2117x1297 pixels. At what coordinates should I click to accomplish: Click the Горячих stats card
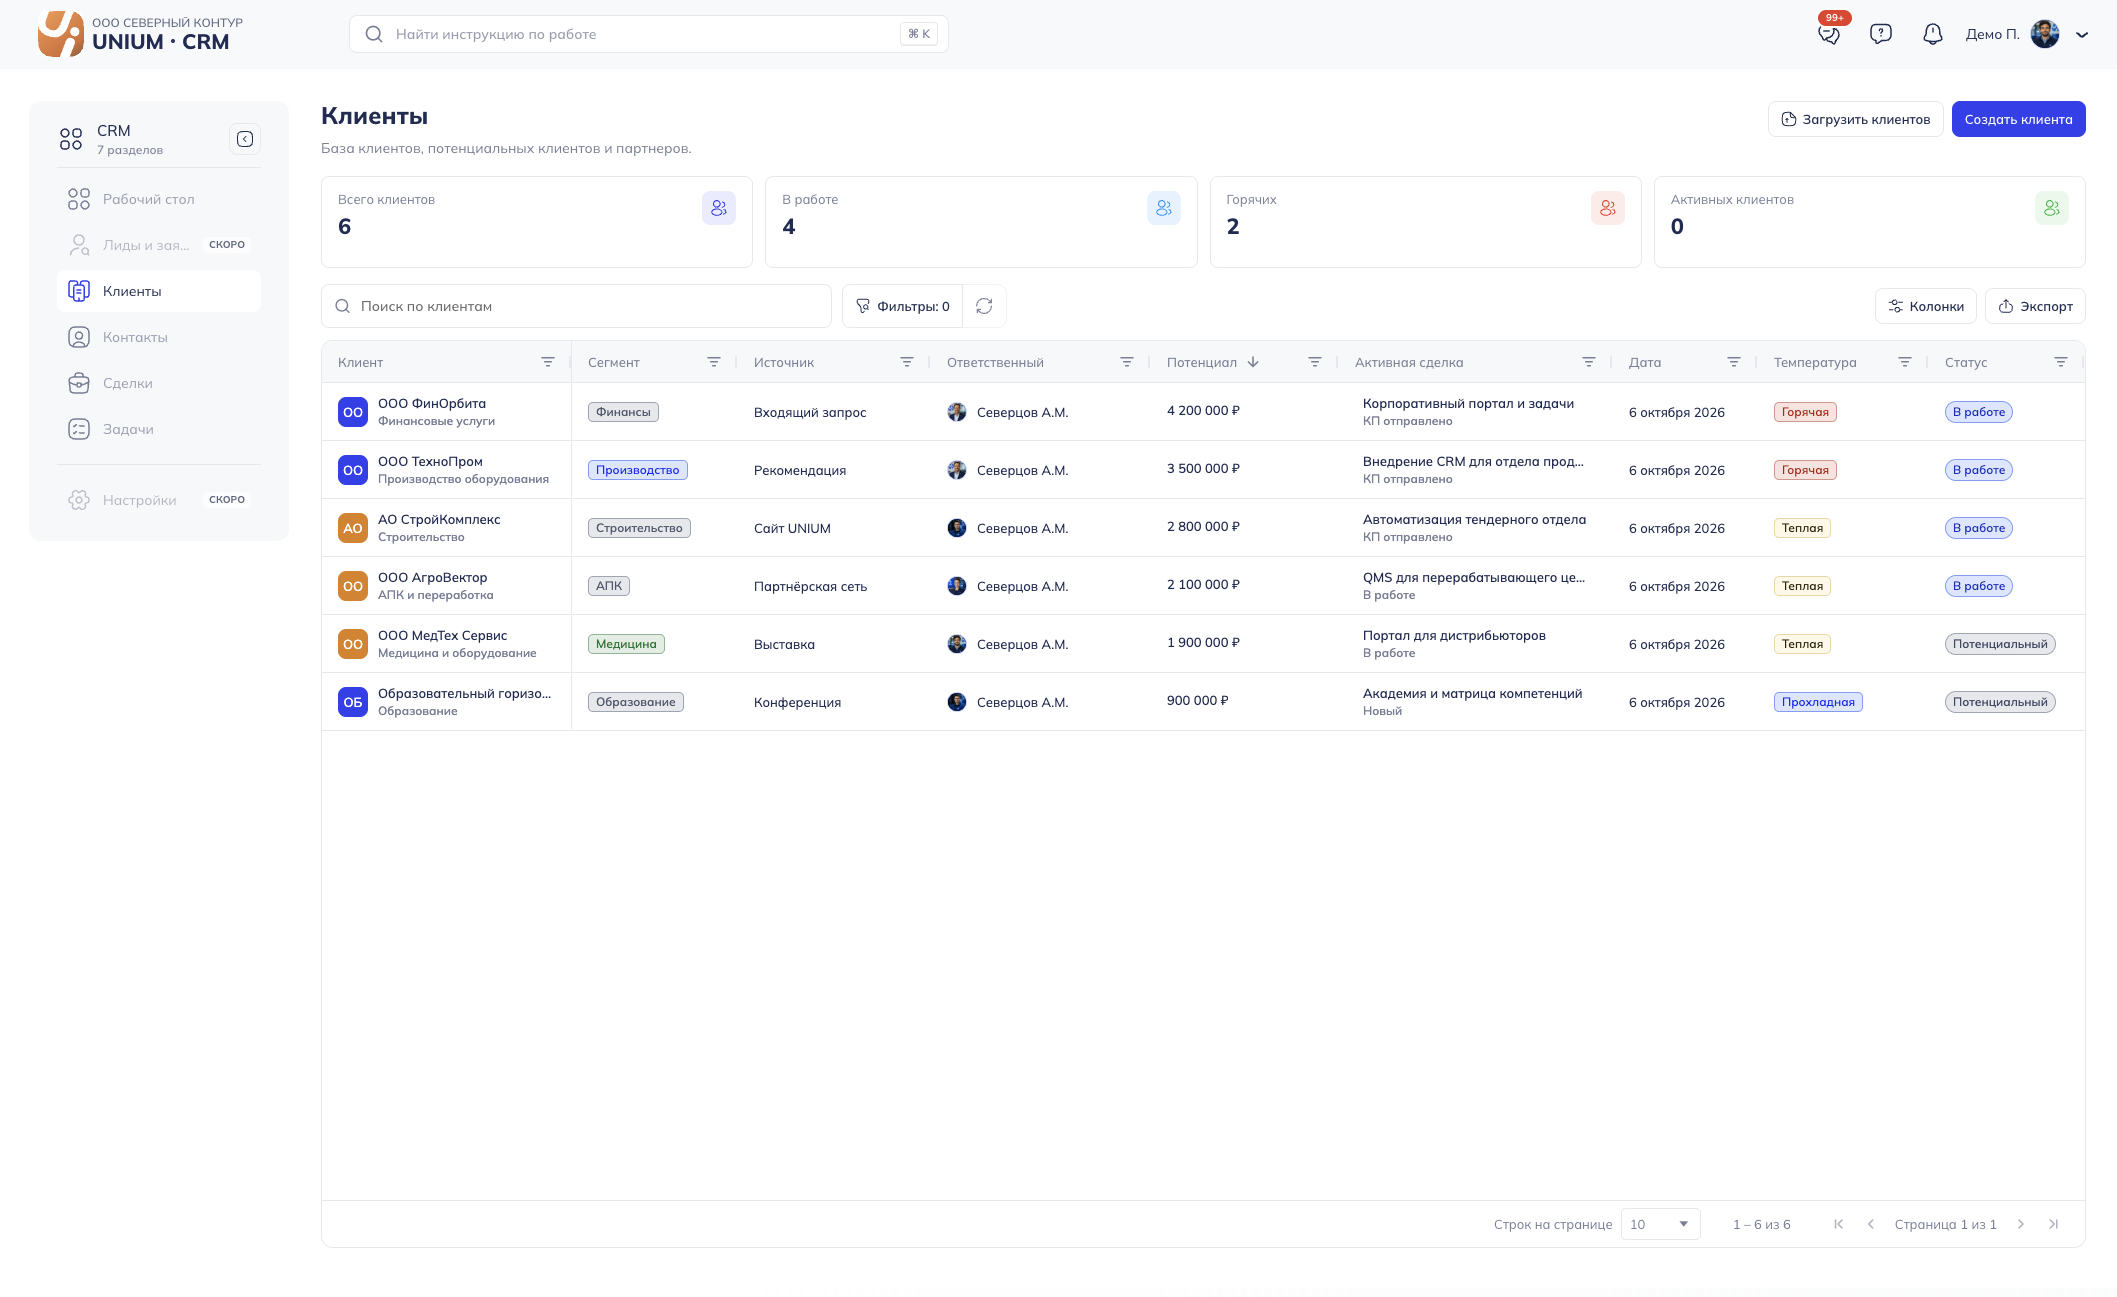(x=1425, y=222)
